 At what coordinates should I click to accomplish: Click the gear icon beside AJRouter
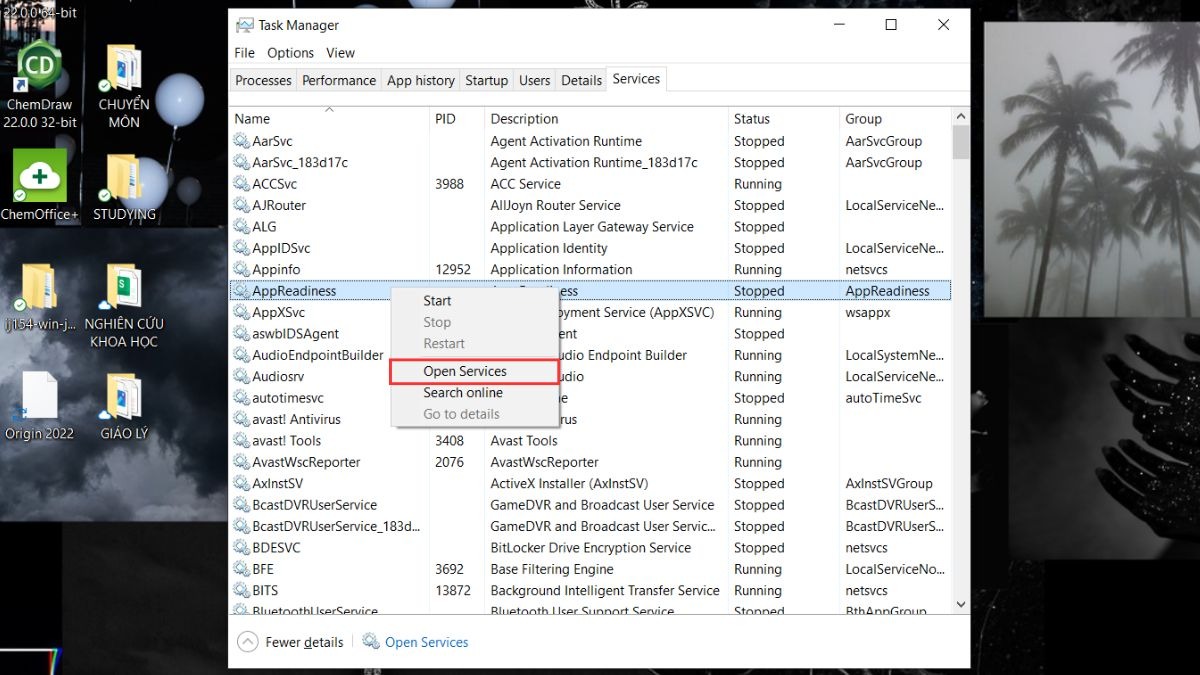point(241,205)
